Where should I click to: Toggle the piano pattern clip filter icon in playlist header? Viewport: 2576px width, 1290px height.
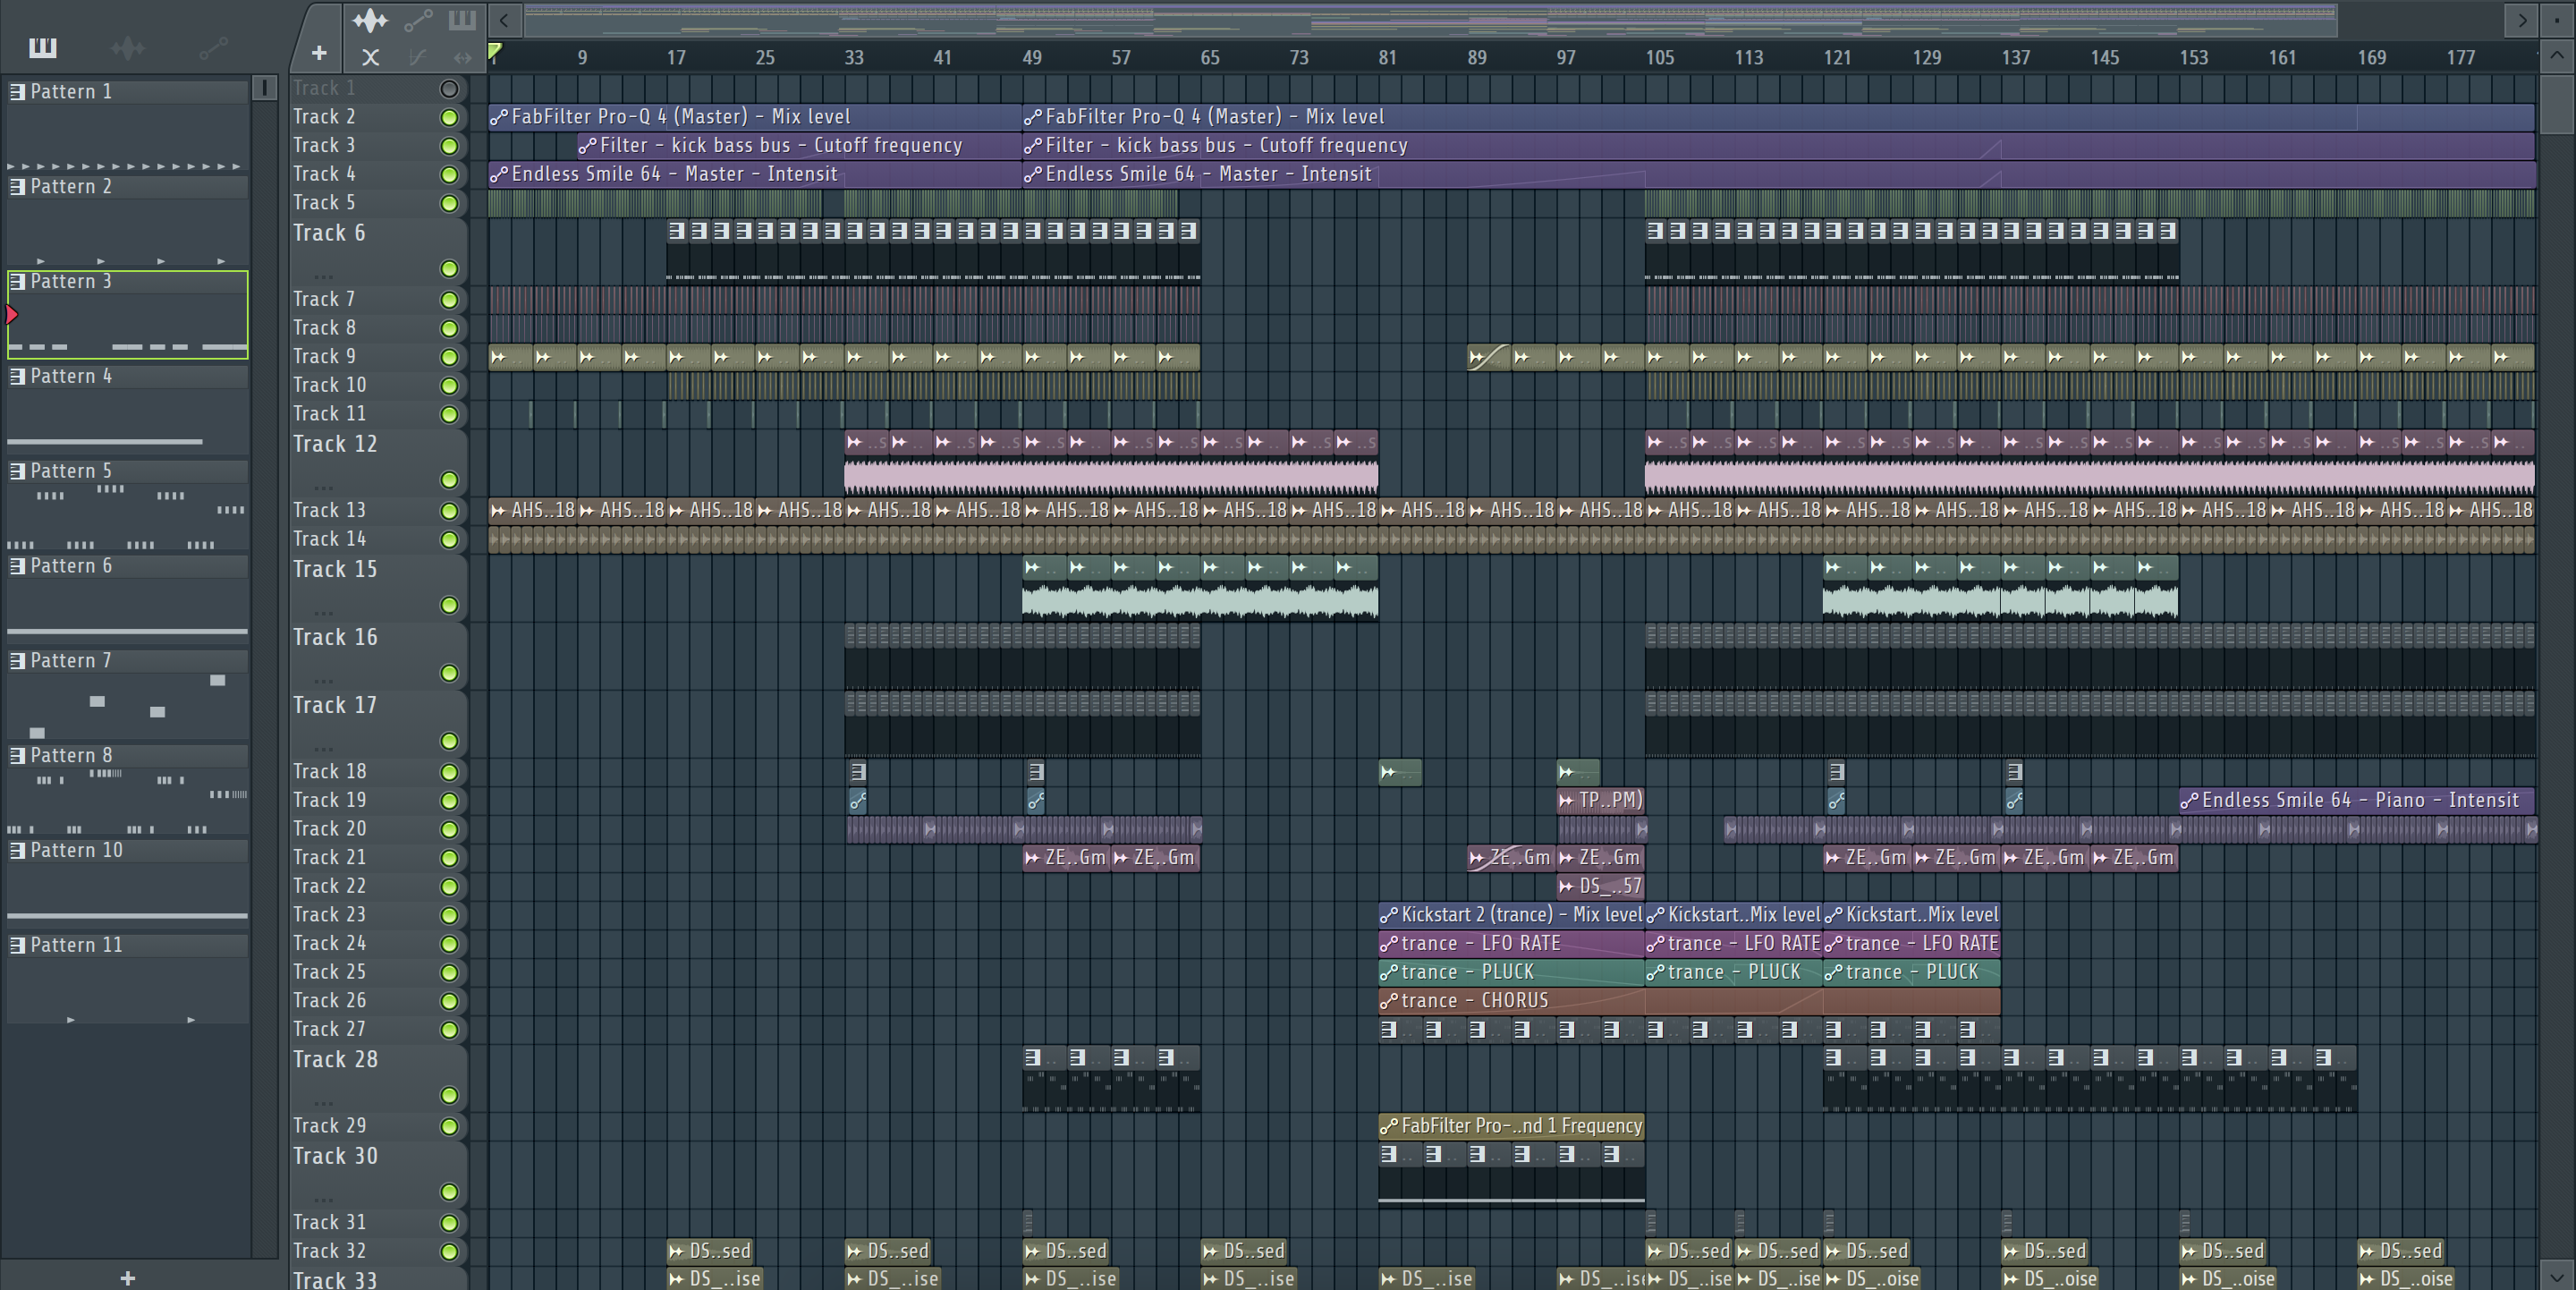coord(462,19)
